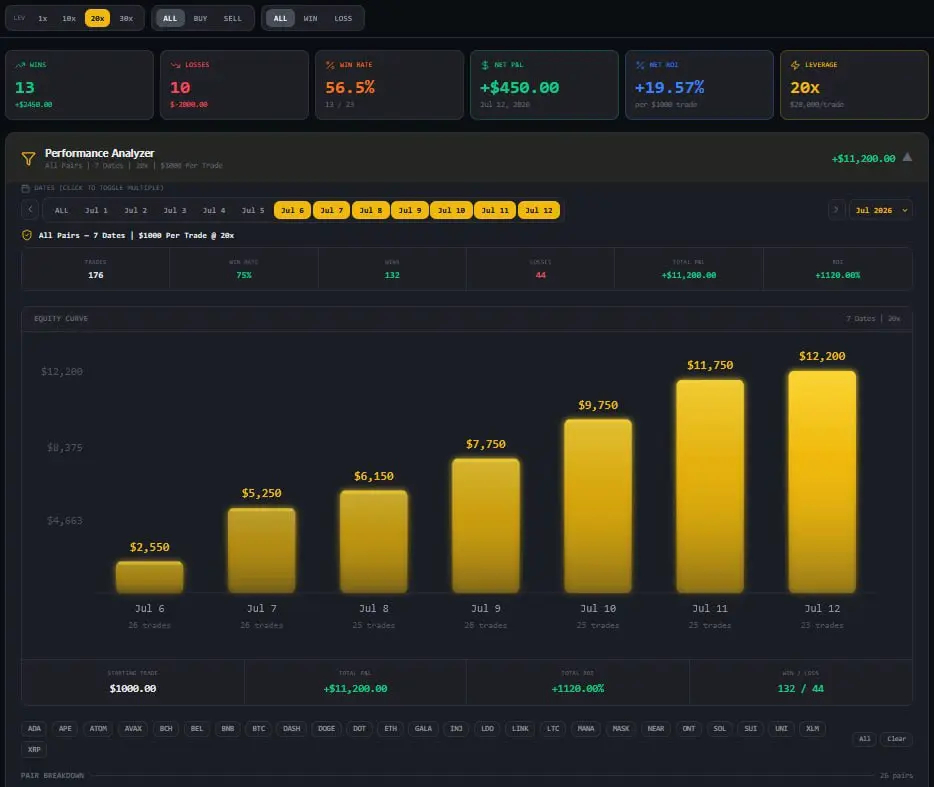Click the previous dates arrow
Viewport: 934px width, 787px height.
pyautogui.click(x=30, y=210)
